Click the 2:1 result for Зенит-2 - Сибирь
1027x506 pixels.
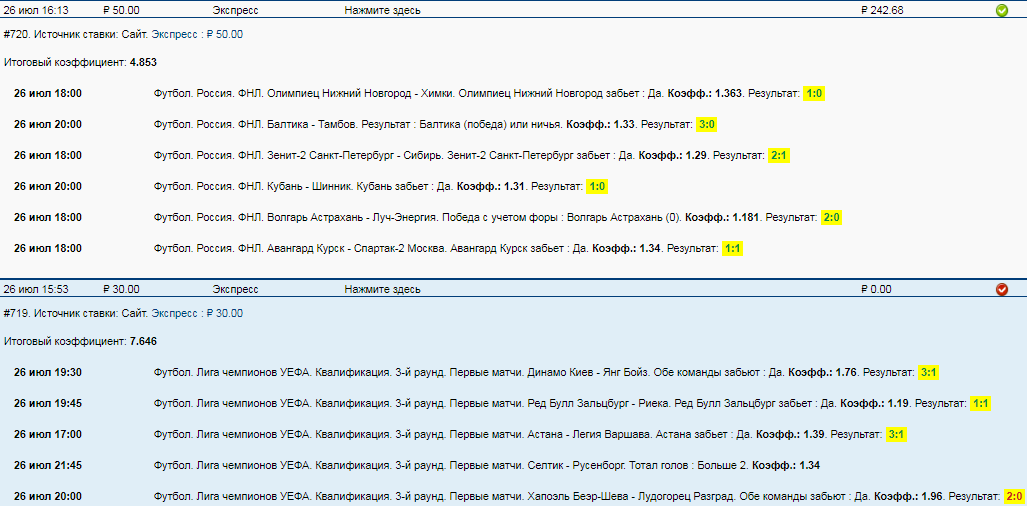point(779,155)
